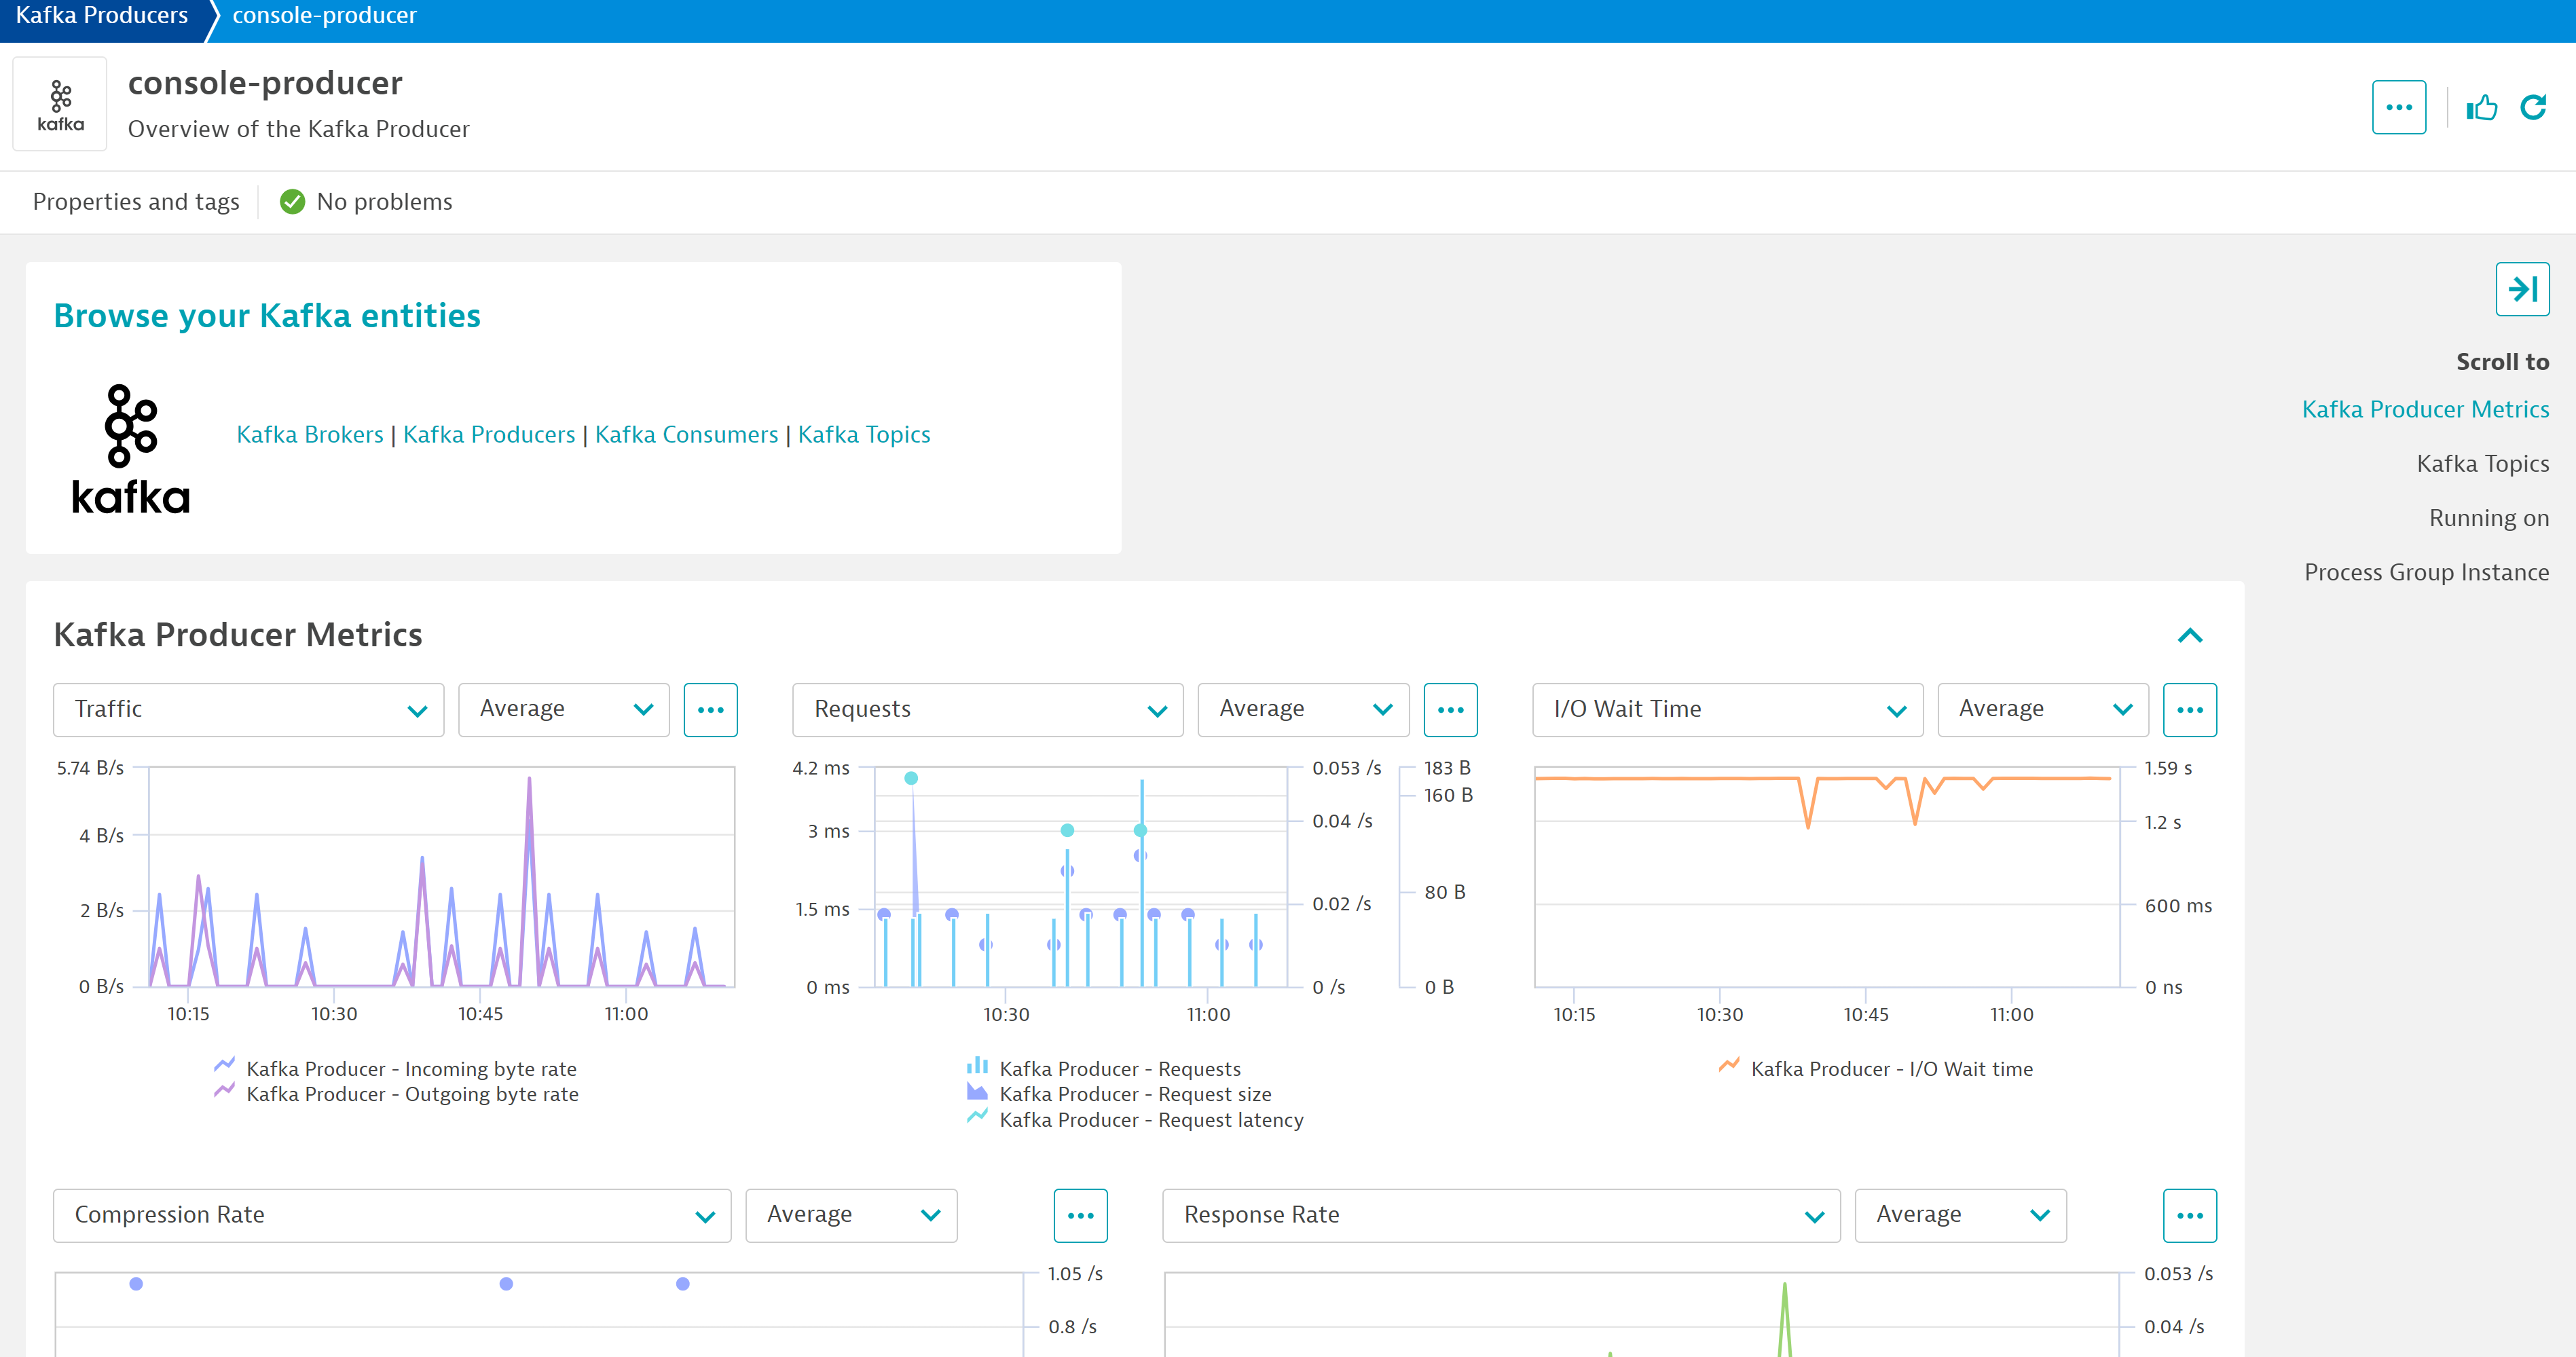Open I/O Wait Time chart ellipsis menu
This screenshot has height=1357, width=2576.
2189,709
